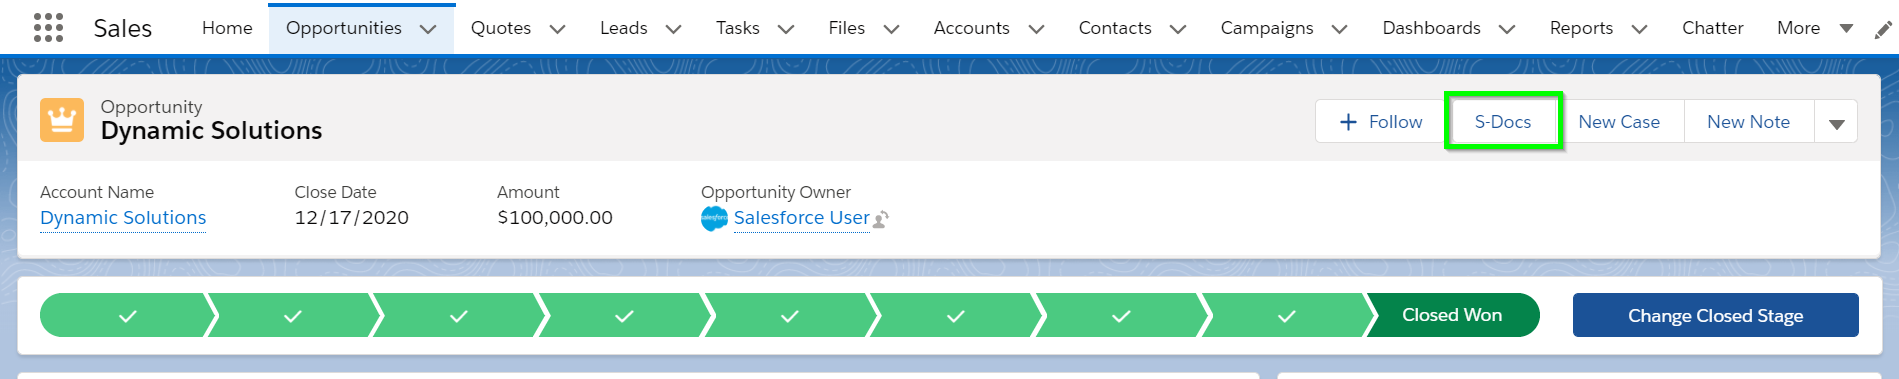
Task: Show more actions dropdown arrow
Action: 1836,122
